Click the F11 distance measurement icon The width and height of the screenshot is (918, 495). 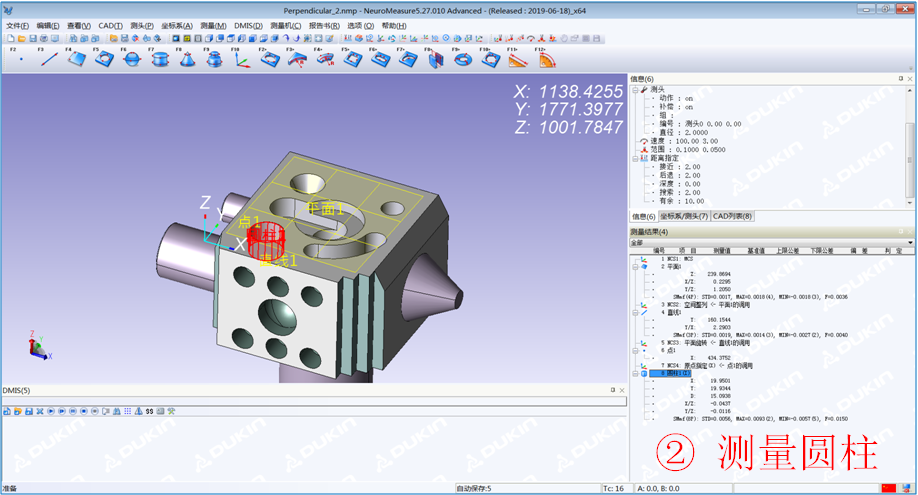tap(518, 60)
